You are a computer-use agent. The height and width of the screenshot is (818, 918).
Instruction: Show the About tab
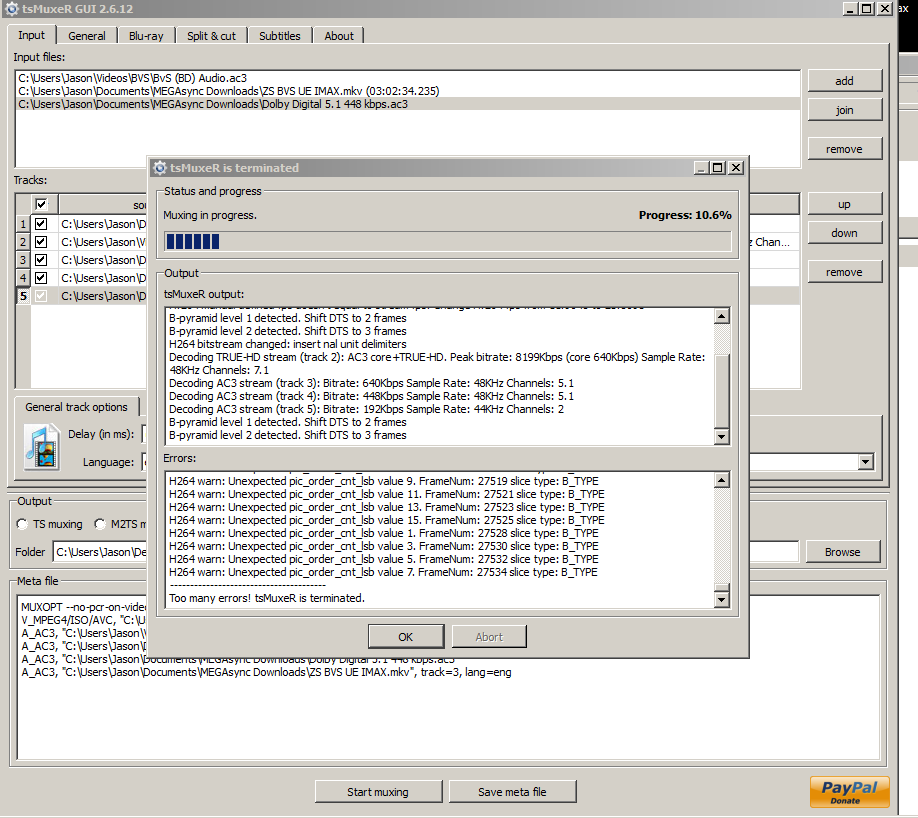pos(339,36)
